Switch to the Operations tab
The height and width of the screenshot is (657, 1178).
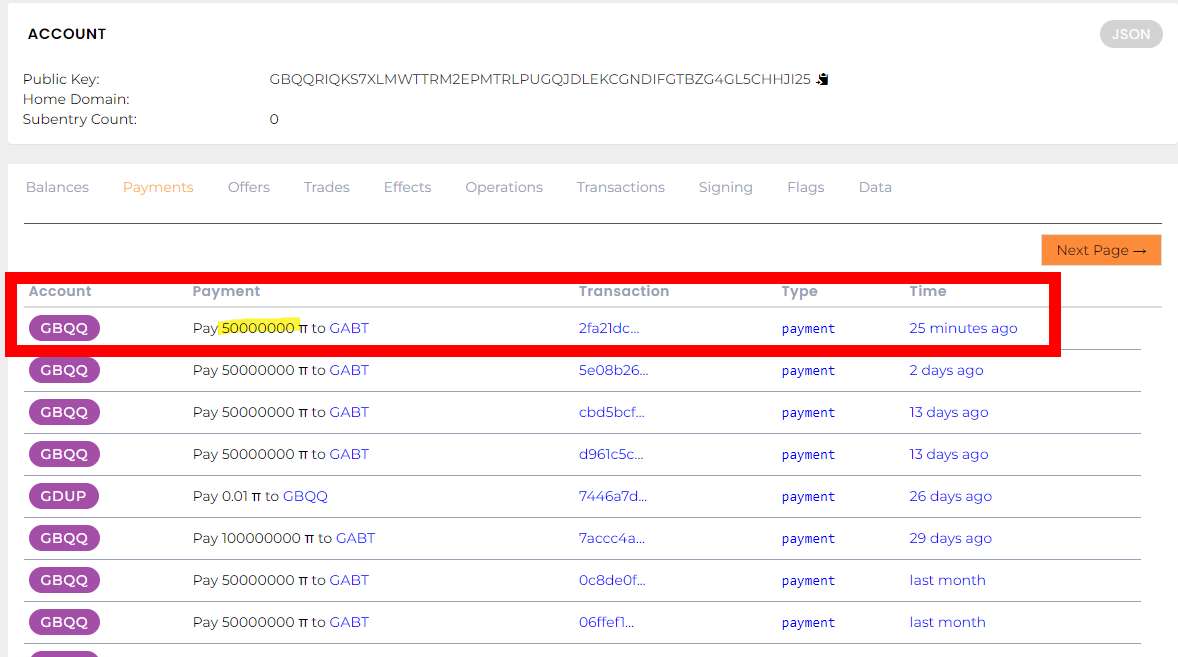504,187
